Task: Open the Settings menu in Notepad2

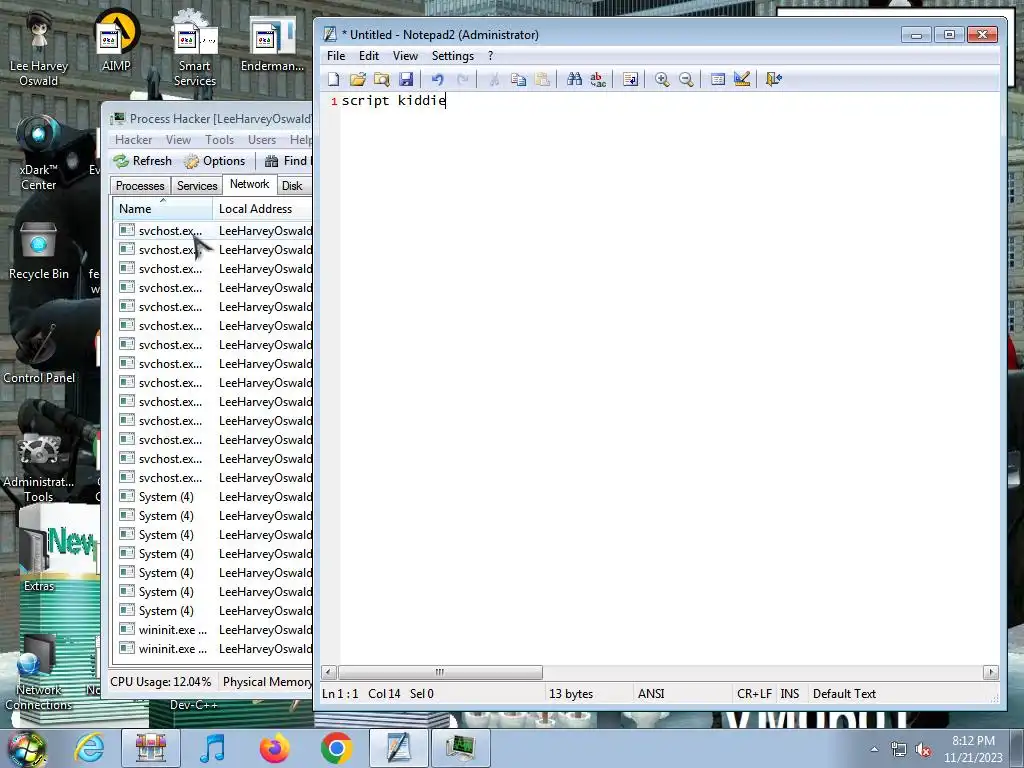Action: pos(453,56)
